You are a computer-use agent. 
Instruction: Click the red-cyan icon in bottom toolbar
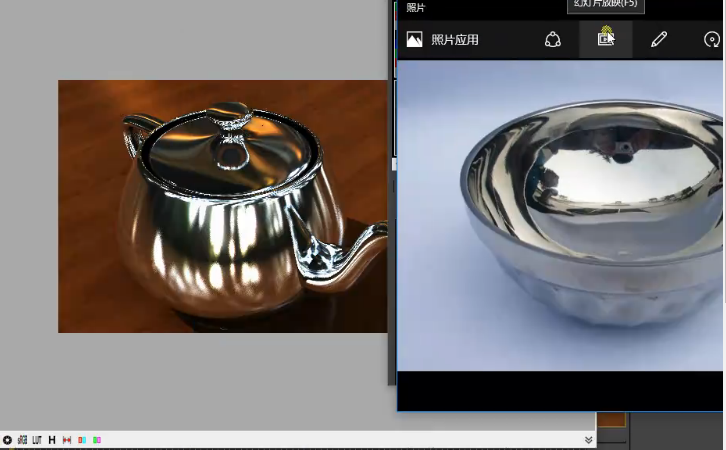82,440
